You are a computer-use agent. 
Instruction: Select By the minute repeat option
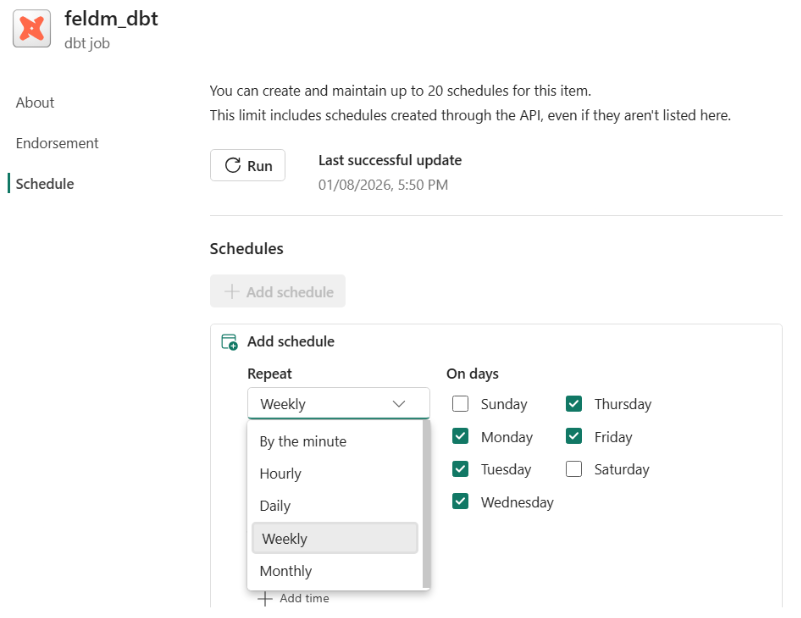pos(303,441)
